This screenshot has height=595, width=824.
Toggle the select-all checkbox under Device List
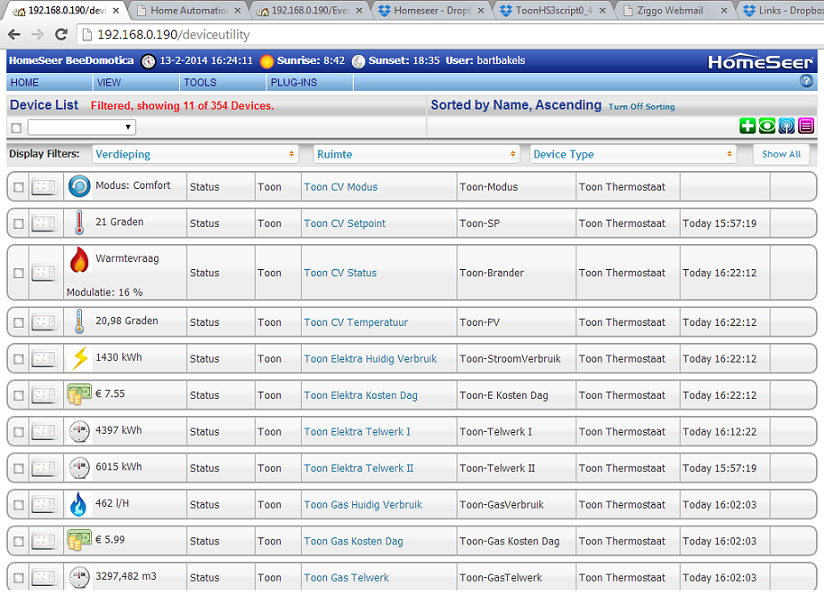click(16, 128)
